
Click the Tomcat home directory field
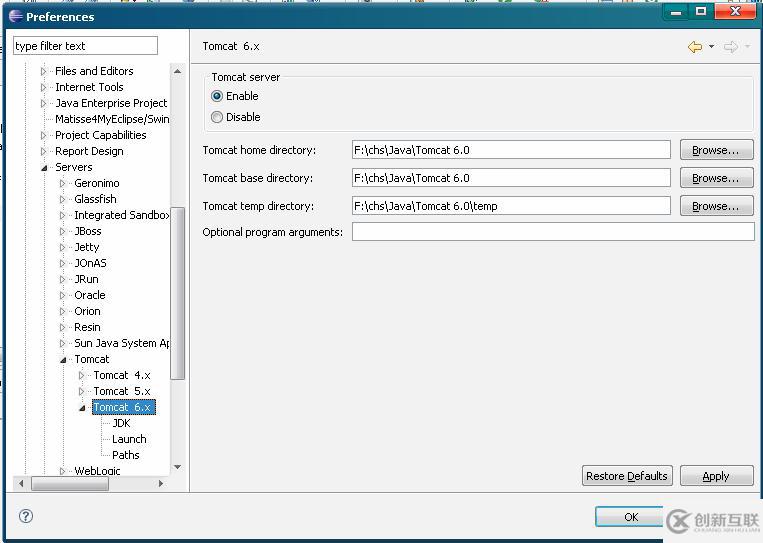511,150
